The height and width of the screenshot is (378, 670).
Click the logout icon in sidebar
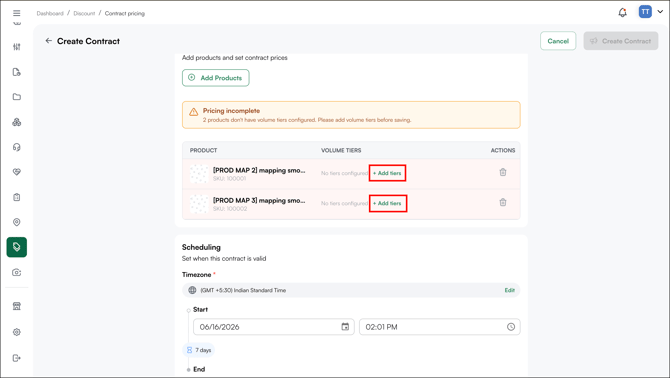(17, 358)
